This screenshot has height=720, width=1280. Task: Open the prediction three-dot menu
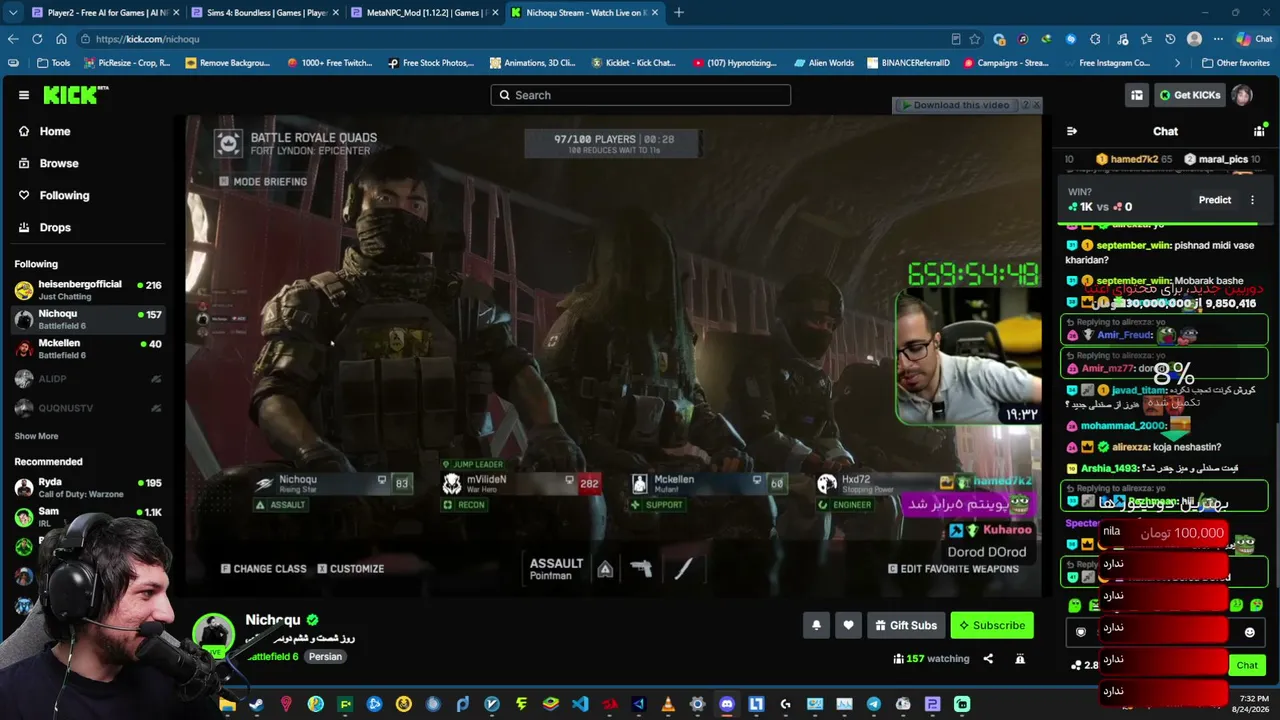[x=1252, y=200]
